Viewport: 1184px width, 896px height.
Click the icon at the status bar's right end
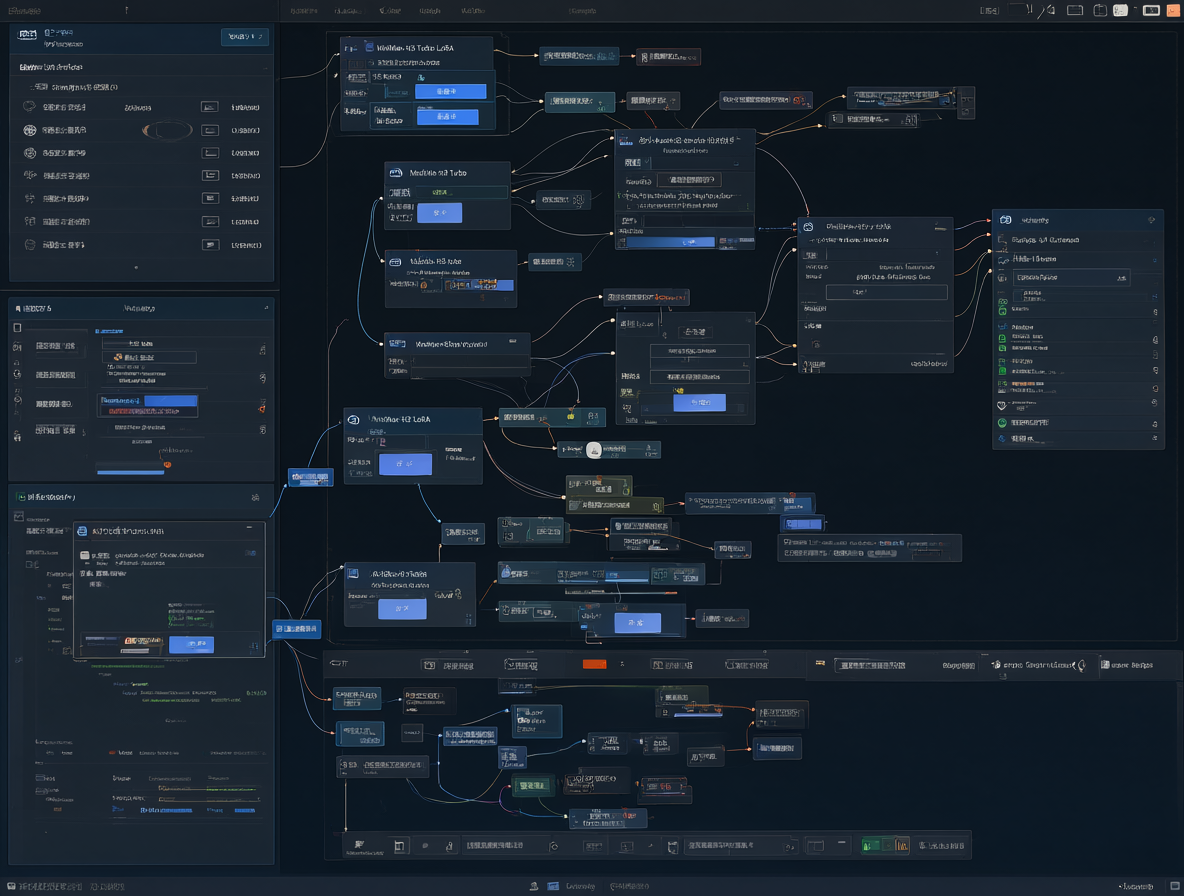pos(1175,886)
